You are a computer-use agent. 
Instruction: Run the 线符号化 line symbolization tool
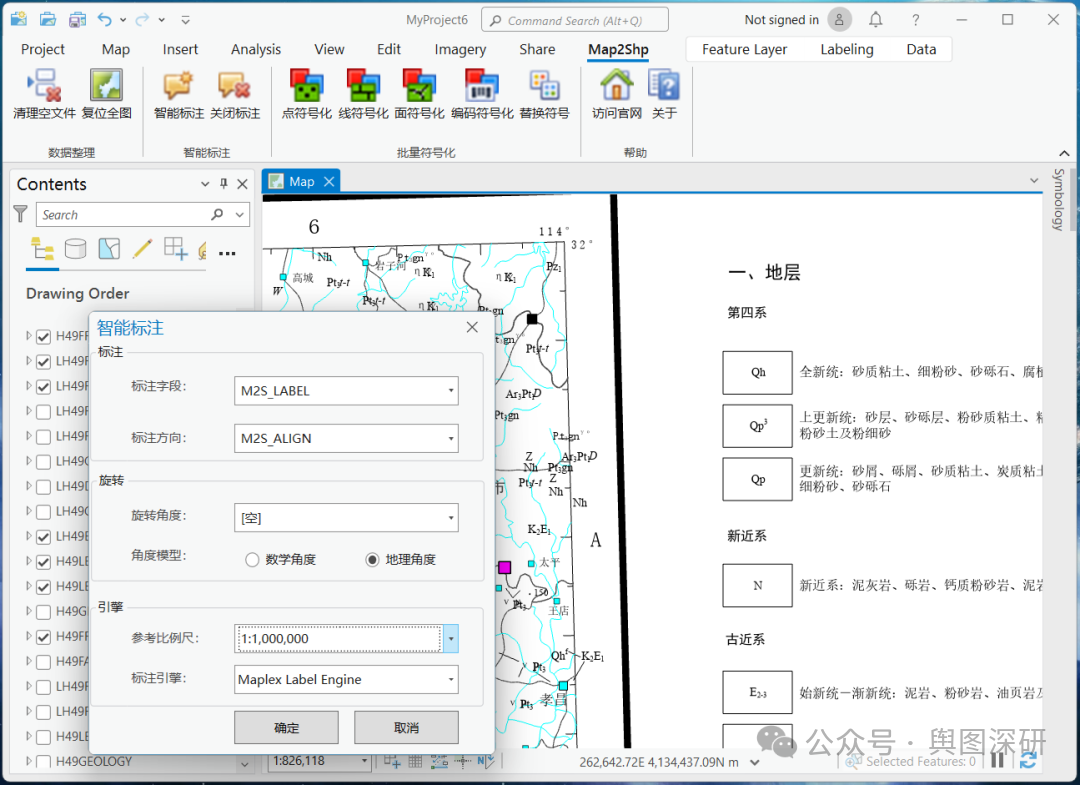(363, 86)
